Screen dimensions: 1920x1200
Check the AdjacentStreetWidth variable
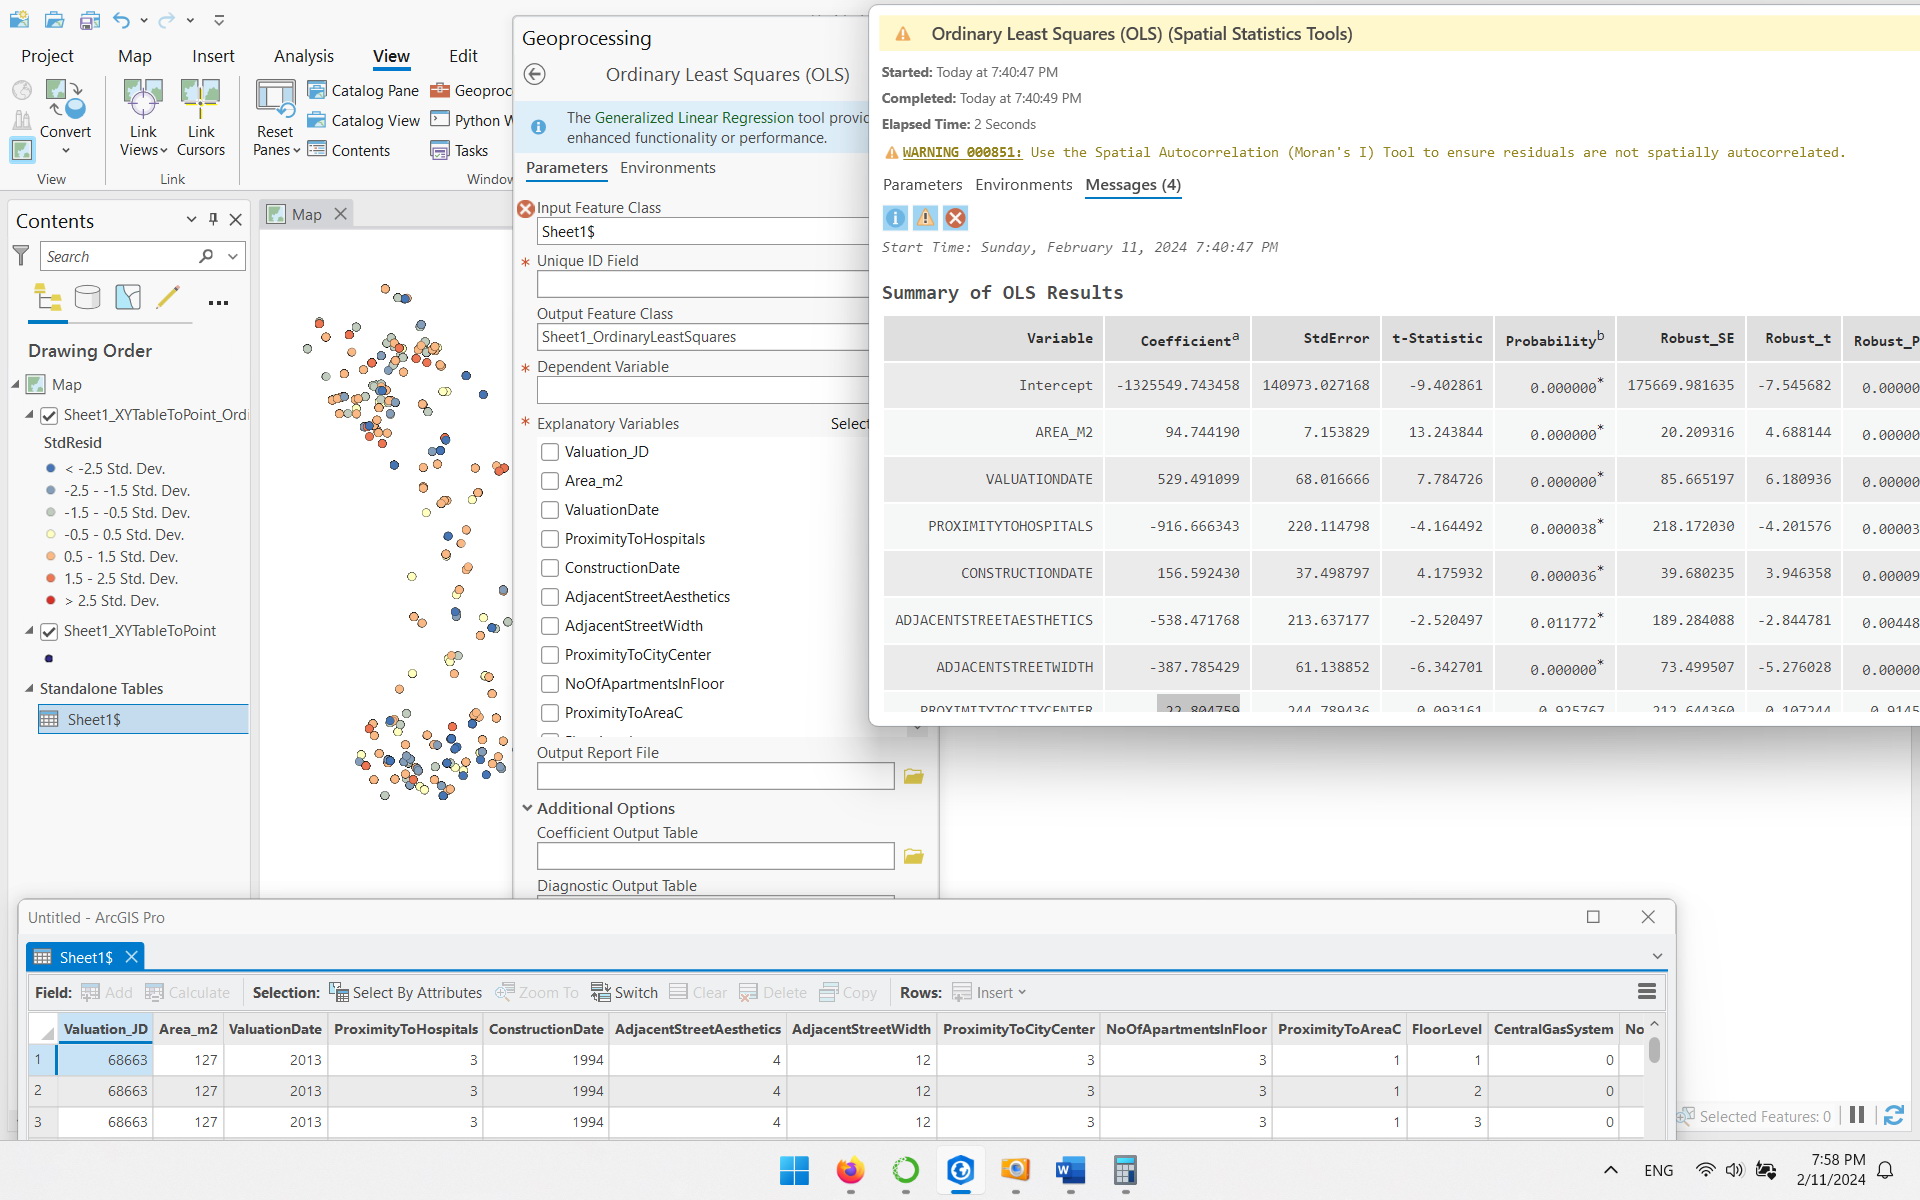click(x=550, y=626)
